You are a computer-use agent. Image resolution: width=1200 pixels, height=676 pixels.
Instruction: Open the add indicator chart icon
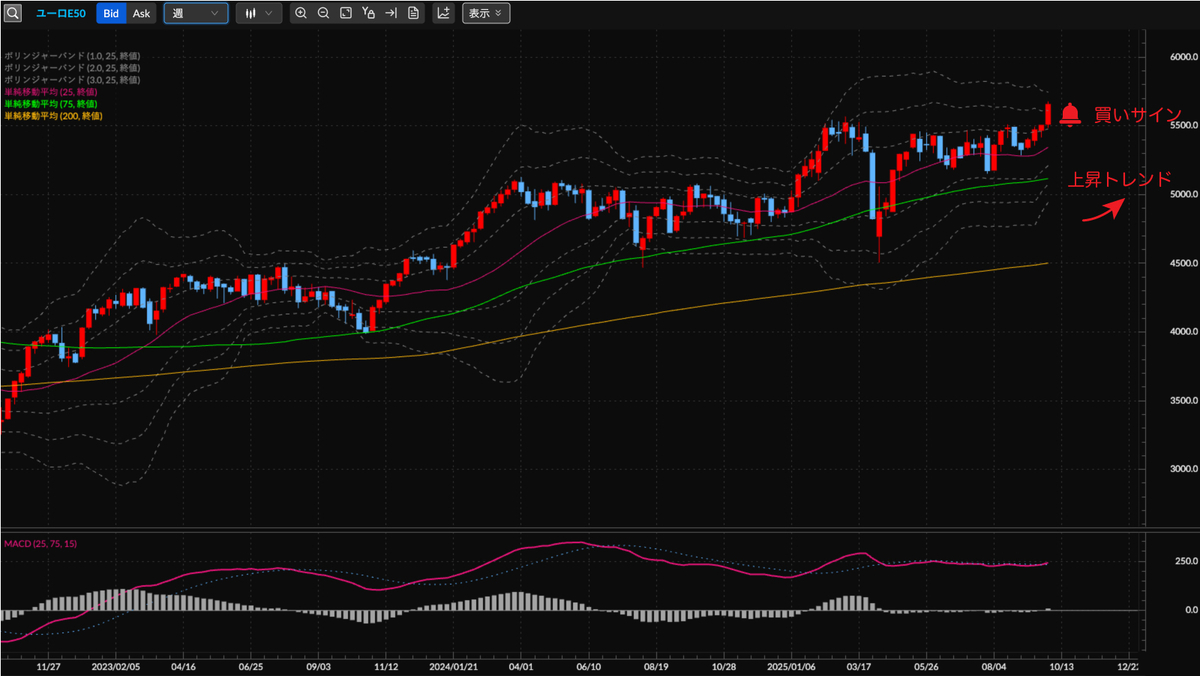tap(444, 13)
